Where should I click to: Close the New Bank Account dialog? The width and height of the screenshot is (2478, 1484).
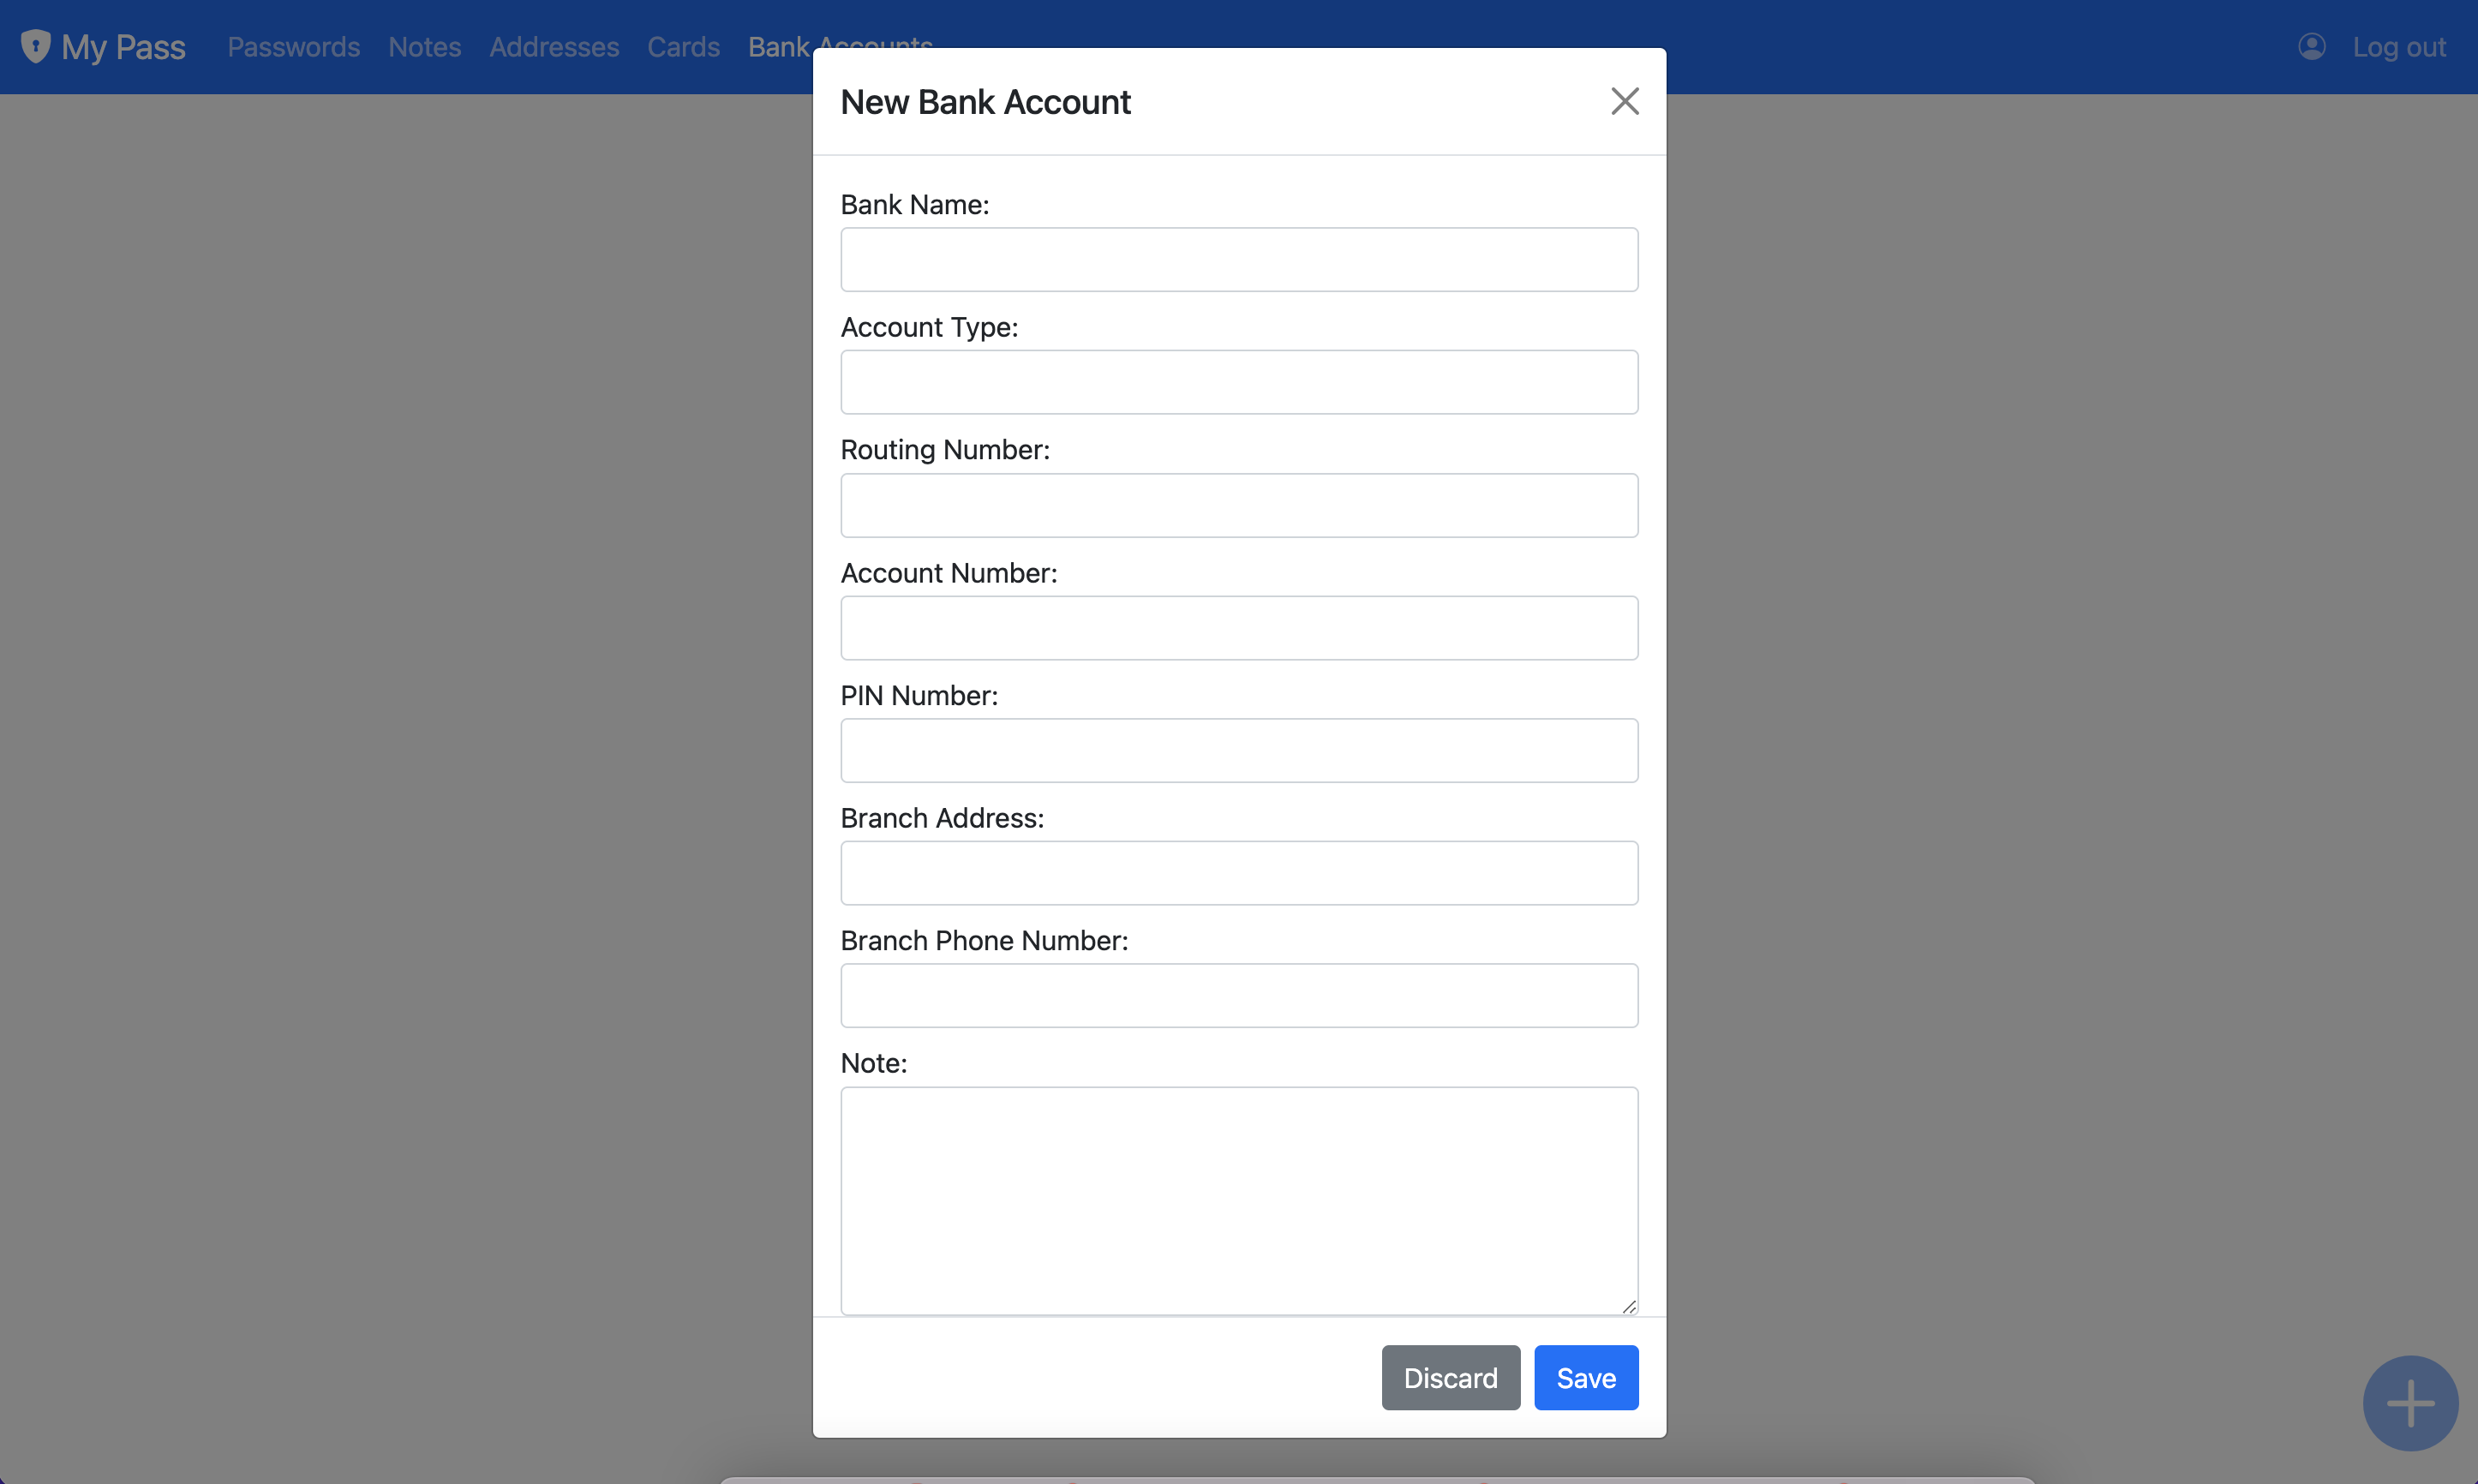click(x=1624, y=101)
